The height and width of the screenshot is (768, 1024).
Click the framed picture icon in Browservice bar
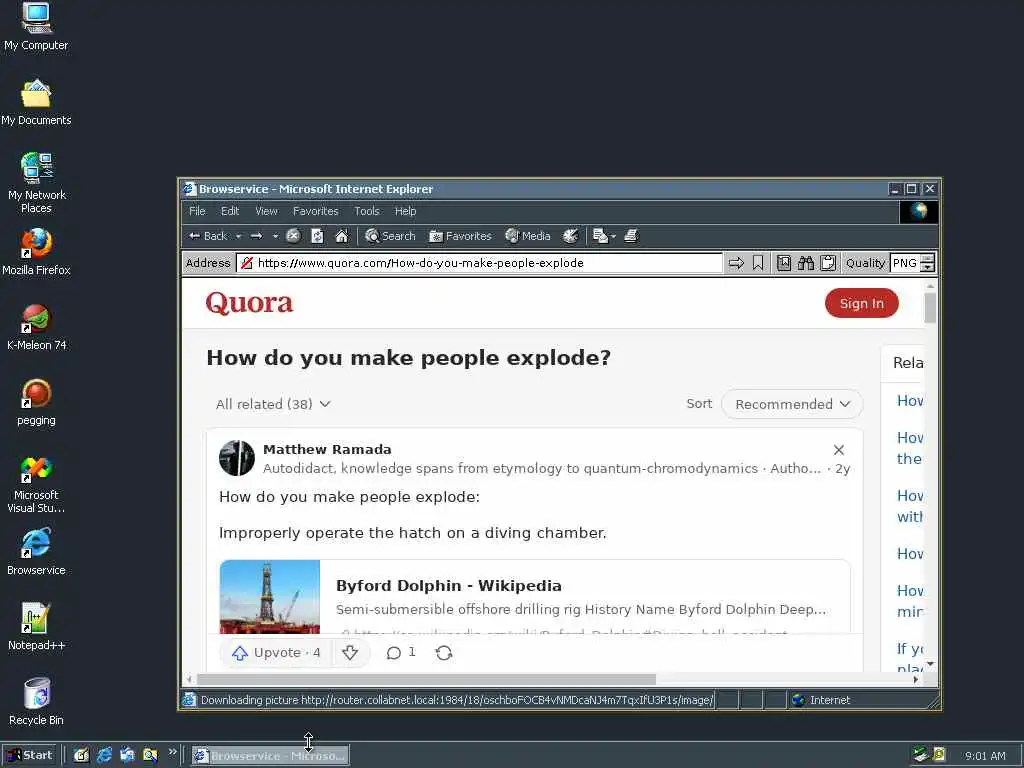(x=784, y=263)
